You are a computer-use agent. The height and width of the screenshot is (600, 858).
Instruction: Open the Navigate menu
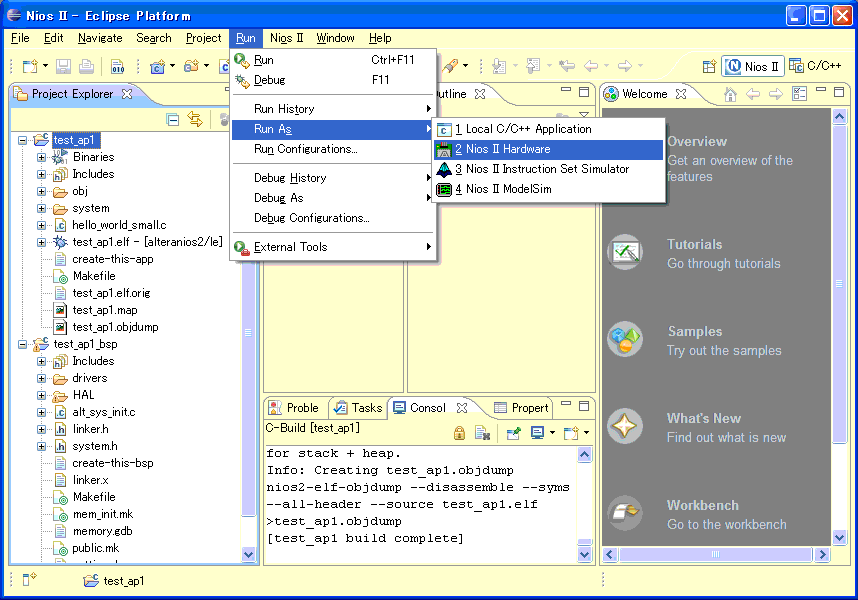point(100,38)
